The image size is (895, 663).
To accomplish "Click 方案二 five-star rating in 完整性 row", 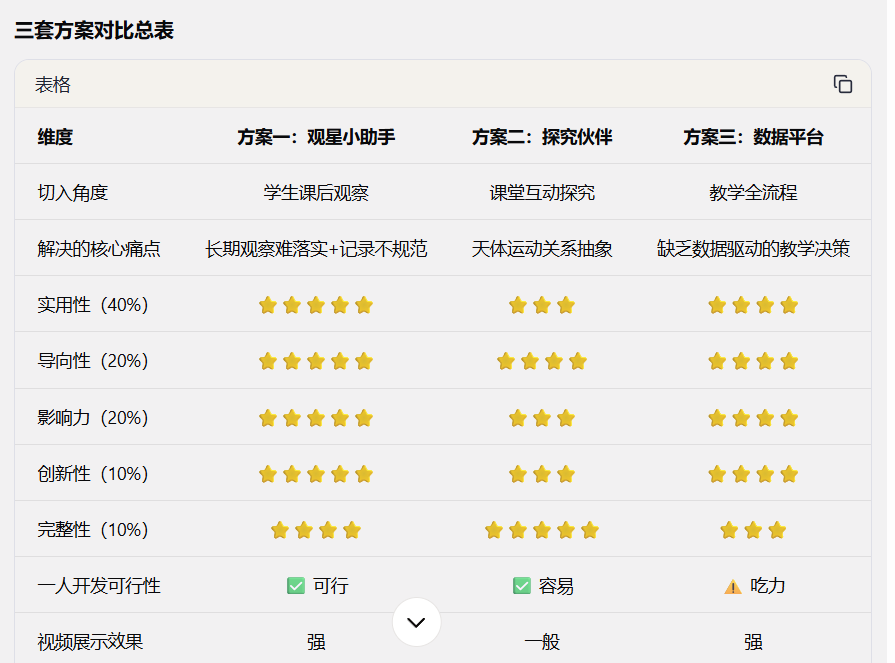I will 542,531.
